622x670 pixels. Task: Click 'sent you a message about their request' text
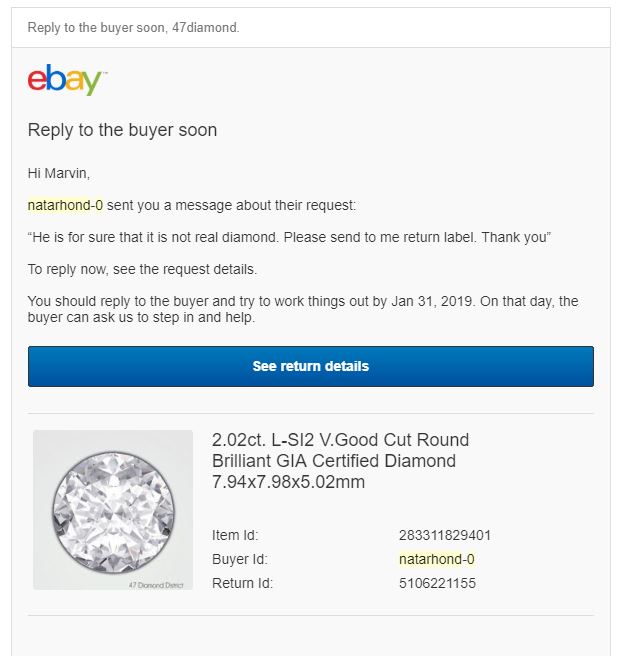click(x=231, y=206)
